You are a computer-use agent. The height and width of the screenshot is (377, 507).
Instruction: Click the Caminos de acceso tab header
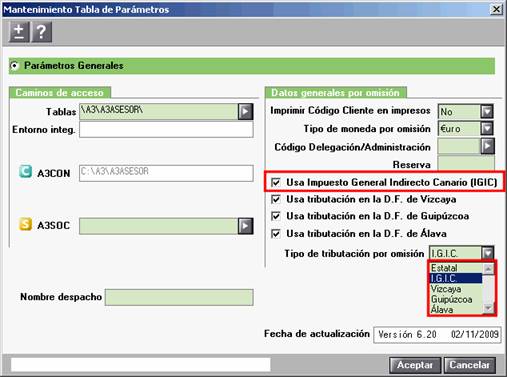[60, 93]
